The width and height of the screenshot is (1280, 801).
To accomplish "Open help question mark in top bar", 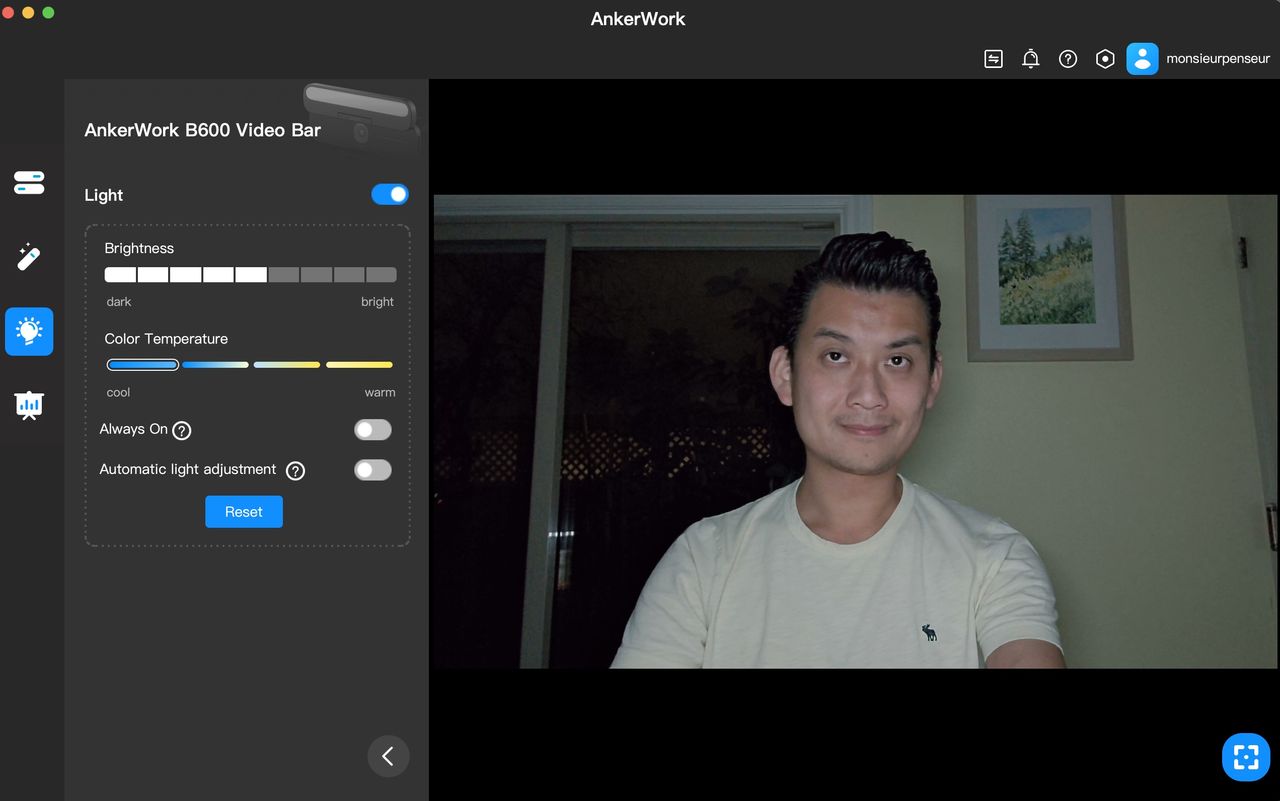I will pyautogui.click(x=1068, y=59).
